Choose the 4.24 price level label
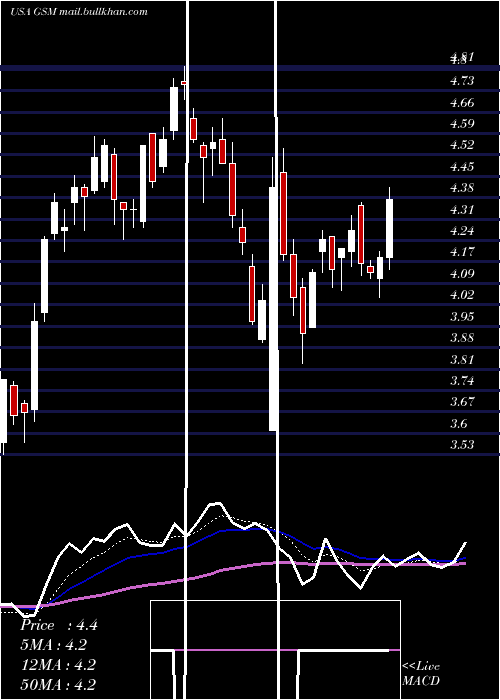This screenshot has width=500, height=700. [462, 231]
